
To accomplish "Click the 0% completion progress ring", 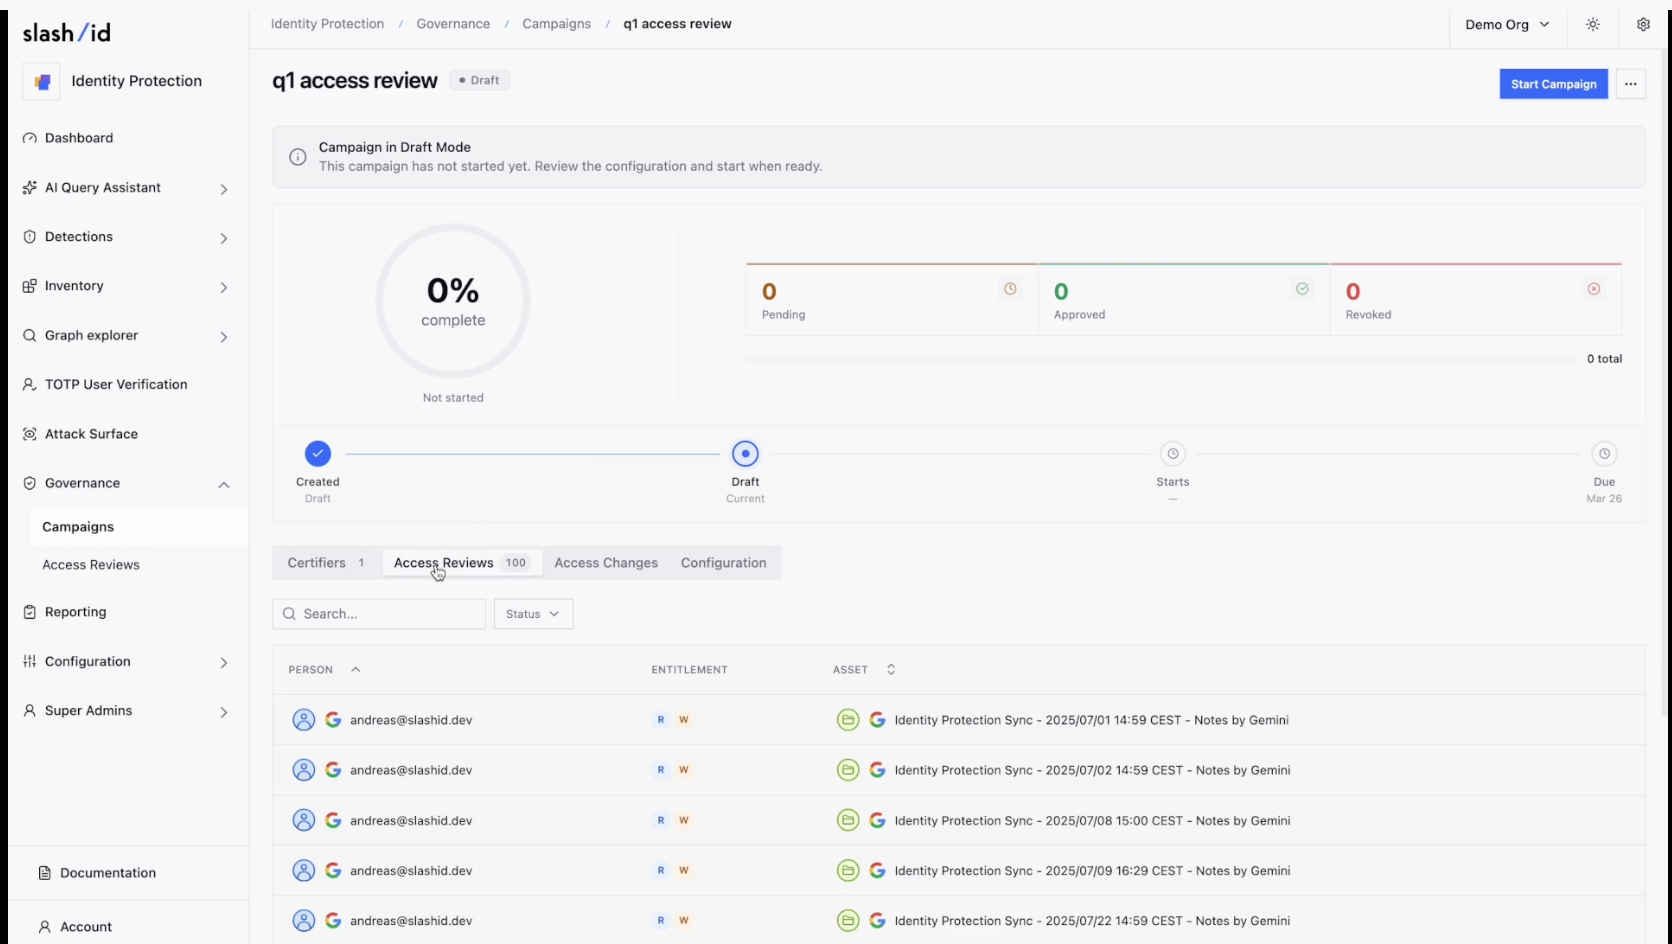I will [x=452, y=300].
